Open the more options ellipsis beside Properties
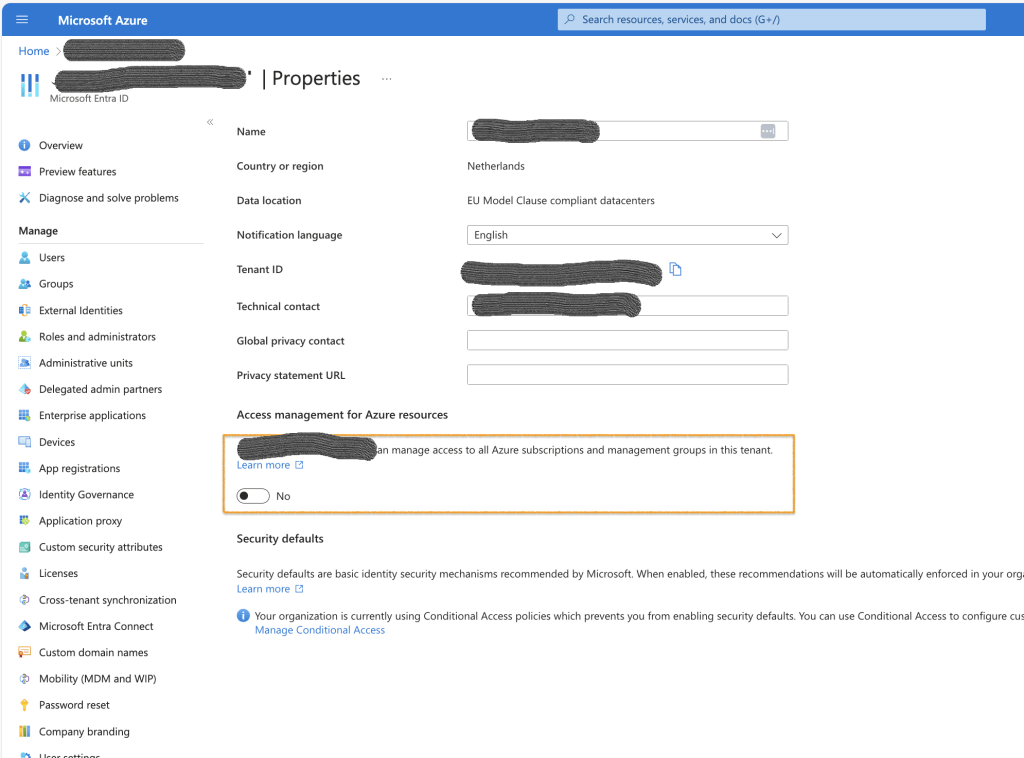The image size is (1024, 758). [x=387, y=79]
